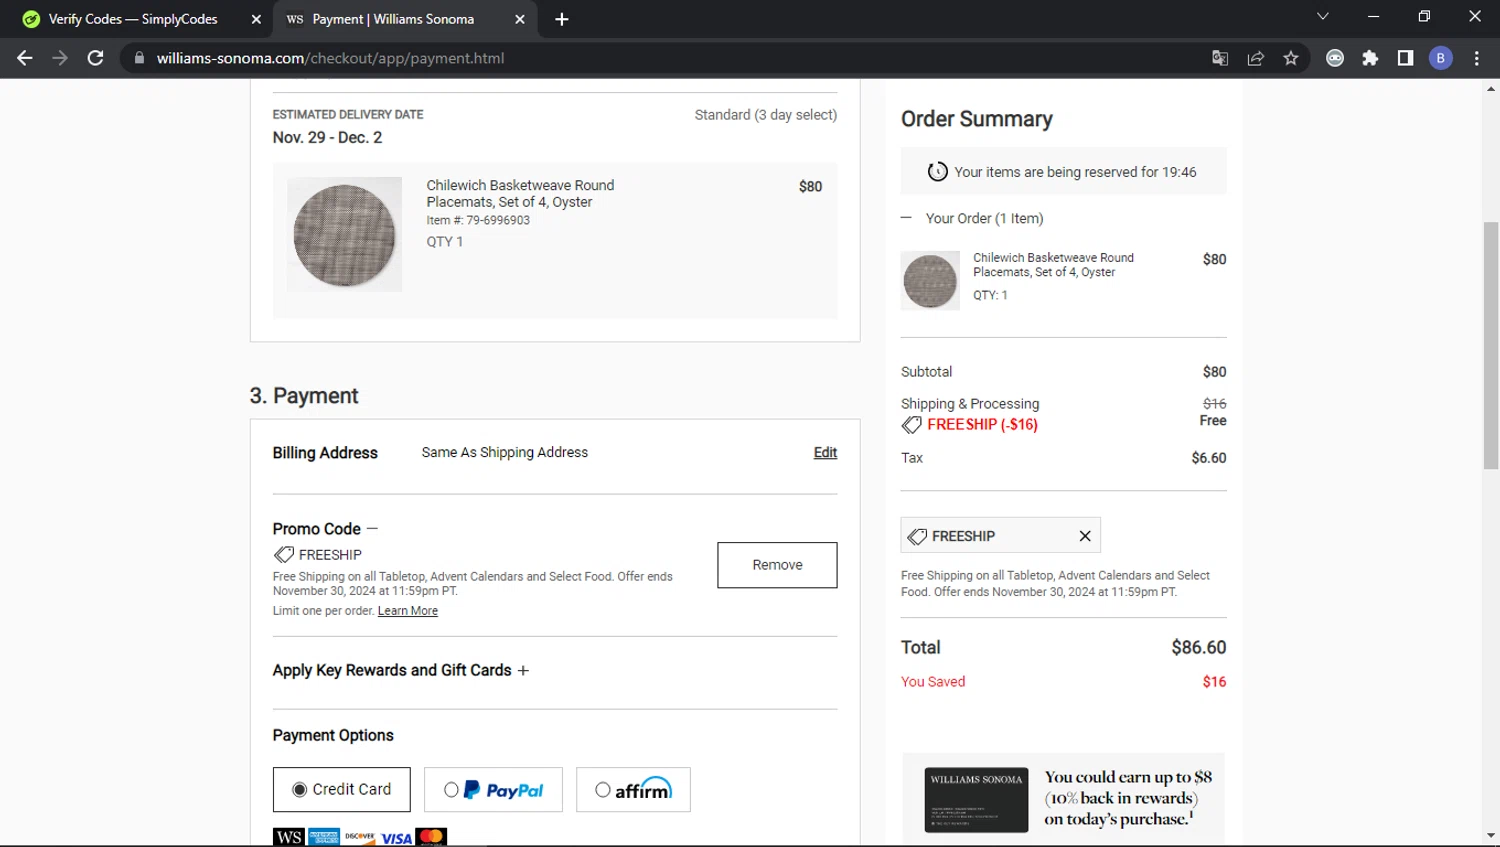Click the Discover card logo
The height and width of the screenshot is (847, 1500).
tap(360, 837)
